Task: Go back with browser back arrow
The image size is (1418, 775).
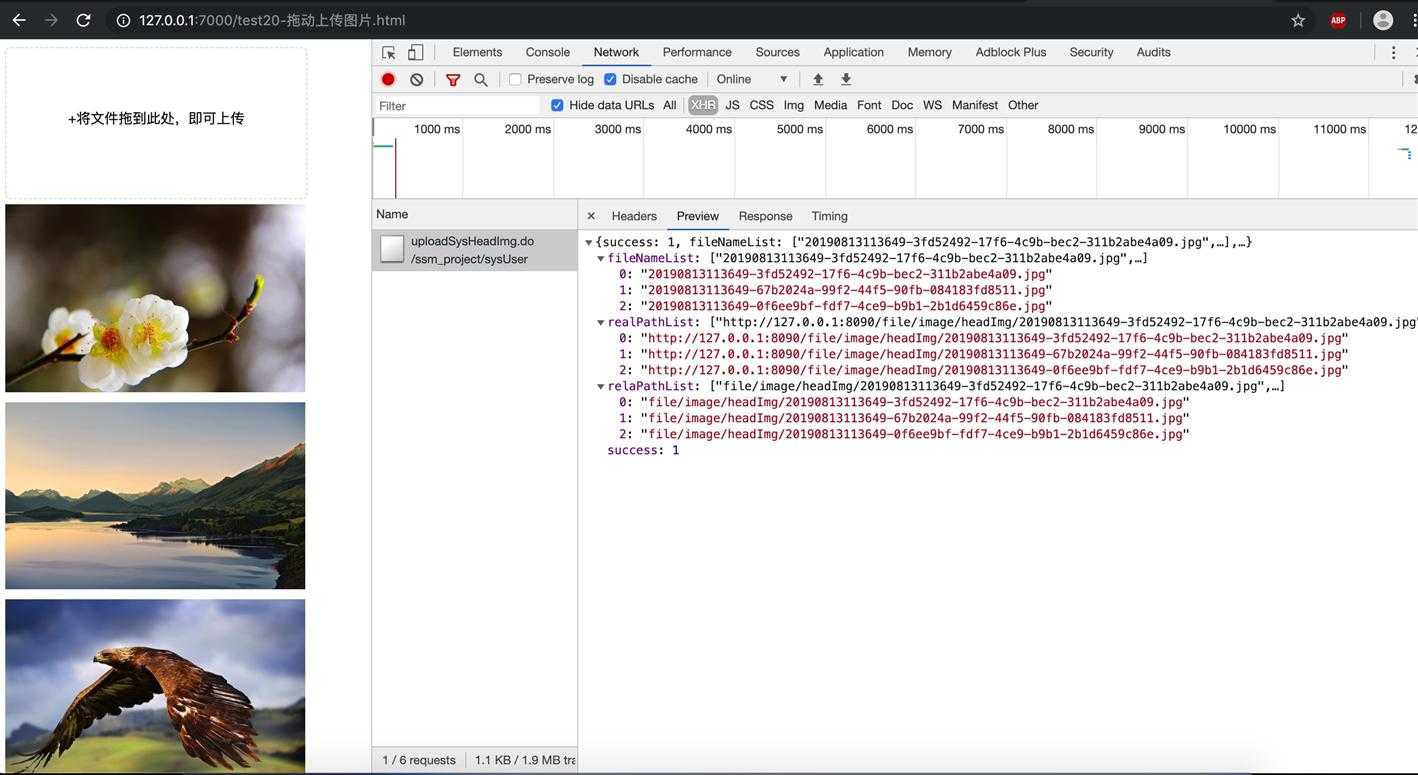Action: (x=19, y=20)
